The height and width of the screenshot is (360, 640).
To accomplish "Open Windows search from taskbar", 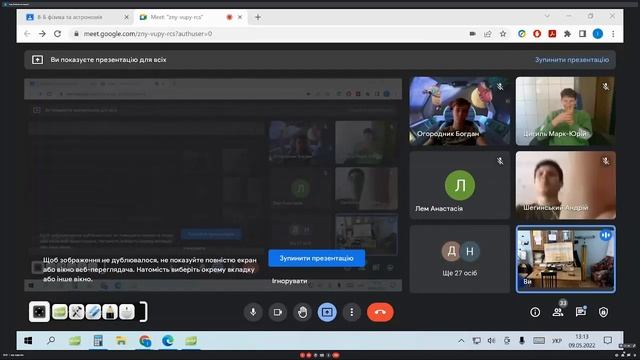I will (51, 340).
